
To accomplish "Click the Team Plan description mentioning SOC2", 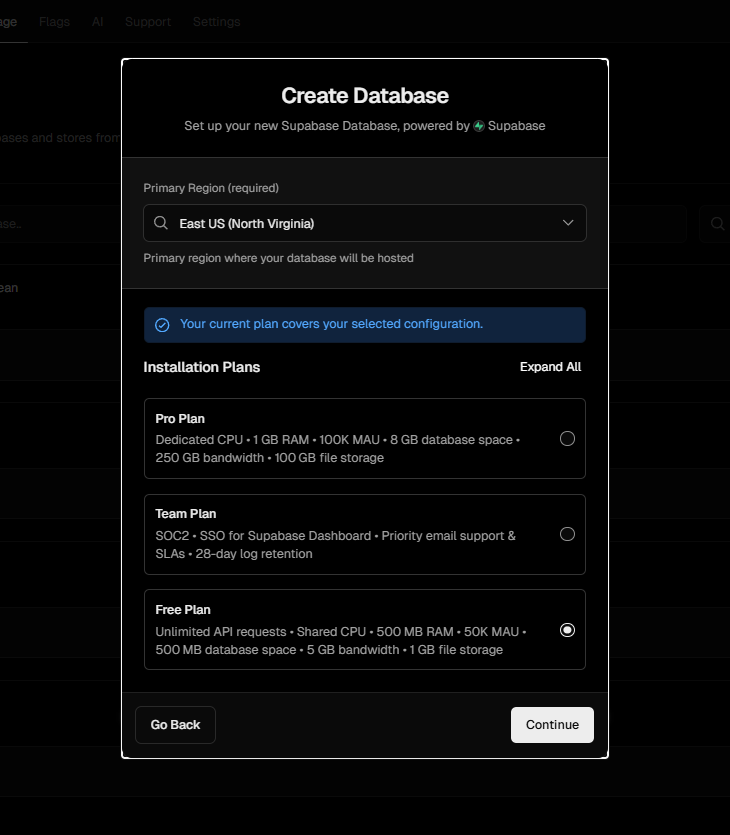I will click(x=335, y=545).
